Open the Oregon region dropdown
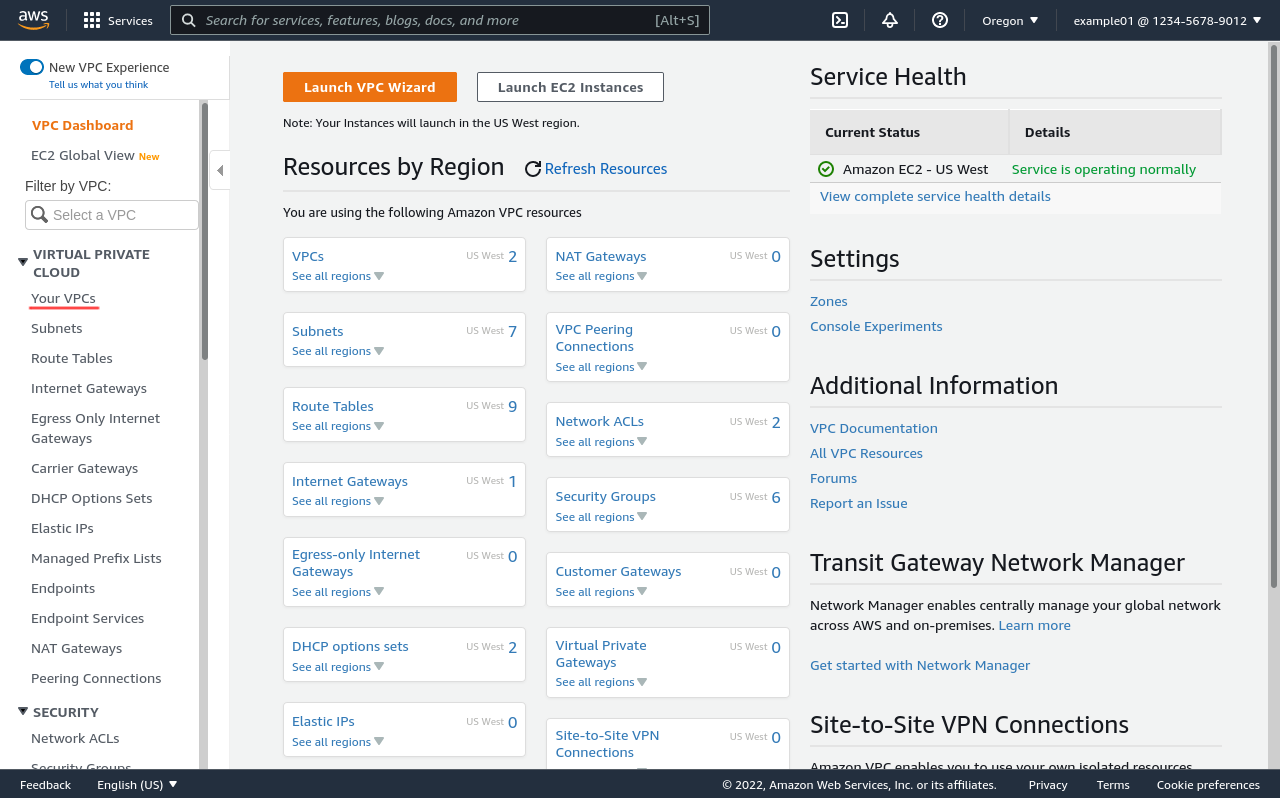1280x798 pixels. point(1010,20)
